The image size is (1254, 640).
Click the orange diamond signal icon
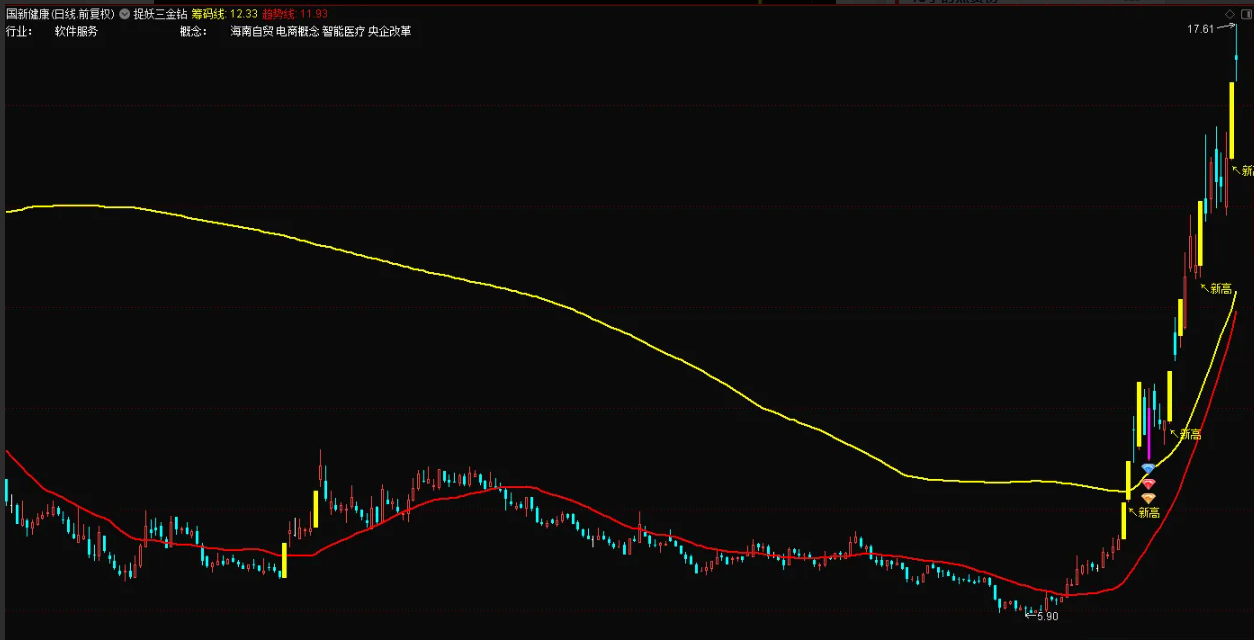(x=1148, y=498)
